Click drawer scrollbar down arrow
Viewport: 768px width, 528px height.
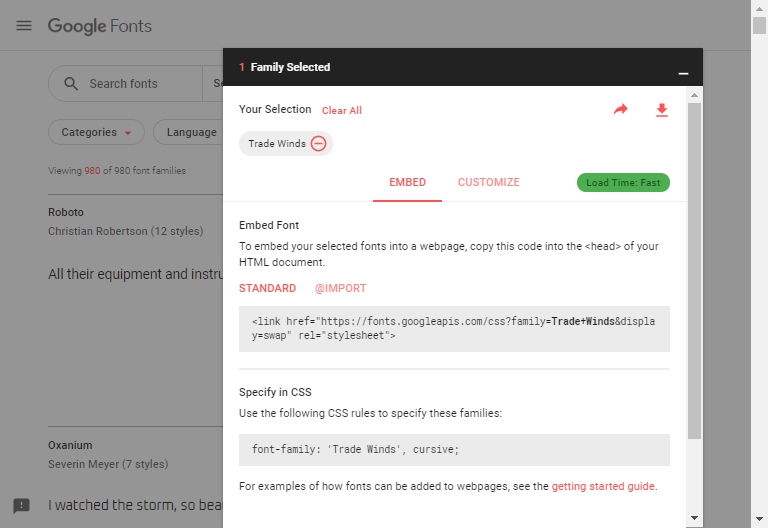694,518
